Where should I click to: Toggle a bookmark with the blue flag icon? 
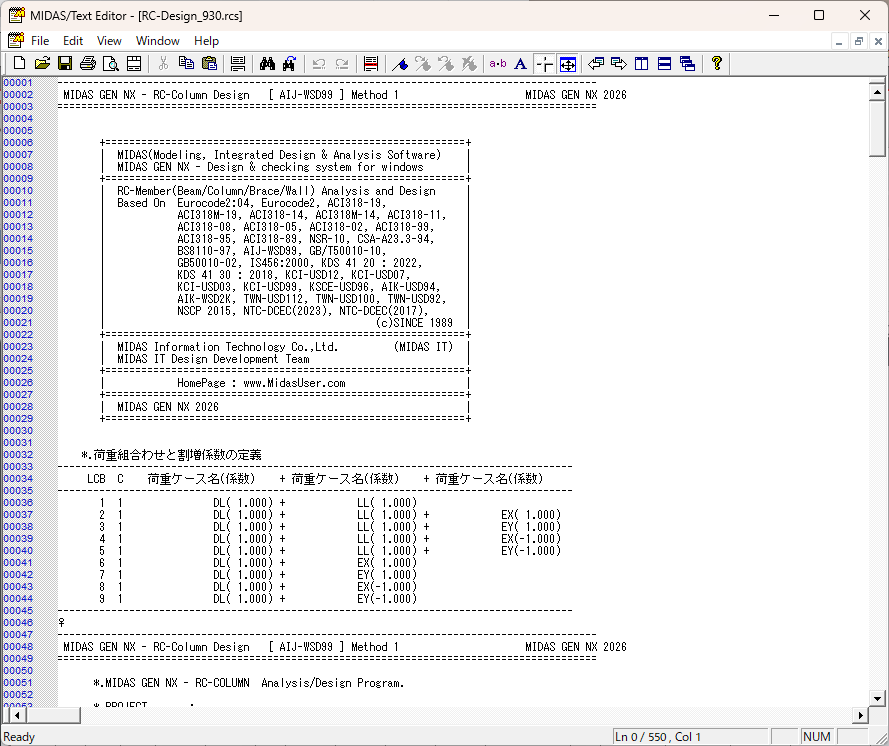400,63
